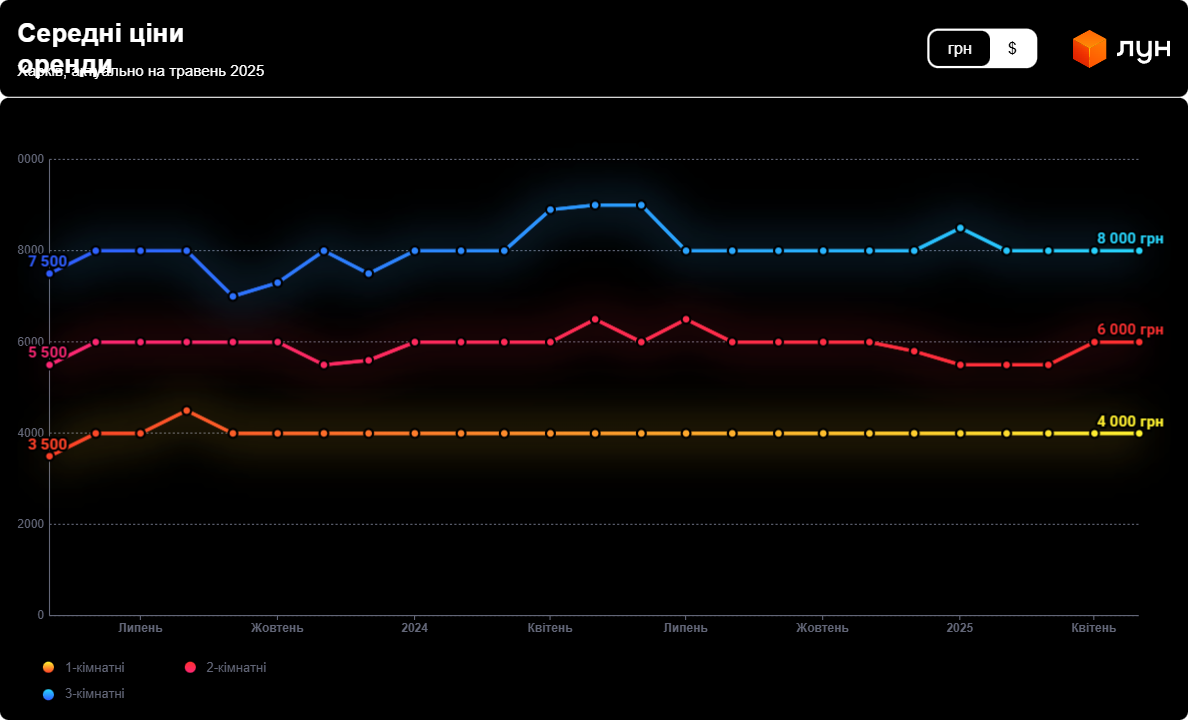The width and height of the screenshot is (1188, 720).
Task: Click the '6 000 грн' end label
Action: [1130, 329]
